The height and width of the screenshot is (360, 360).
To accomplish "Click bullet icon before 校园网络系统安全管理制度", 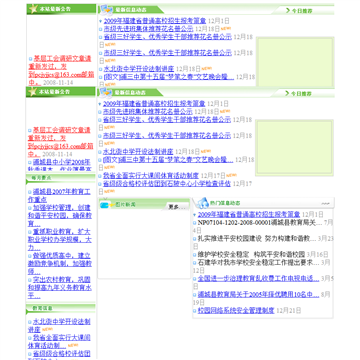I will tap(195, 311).
